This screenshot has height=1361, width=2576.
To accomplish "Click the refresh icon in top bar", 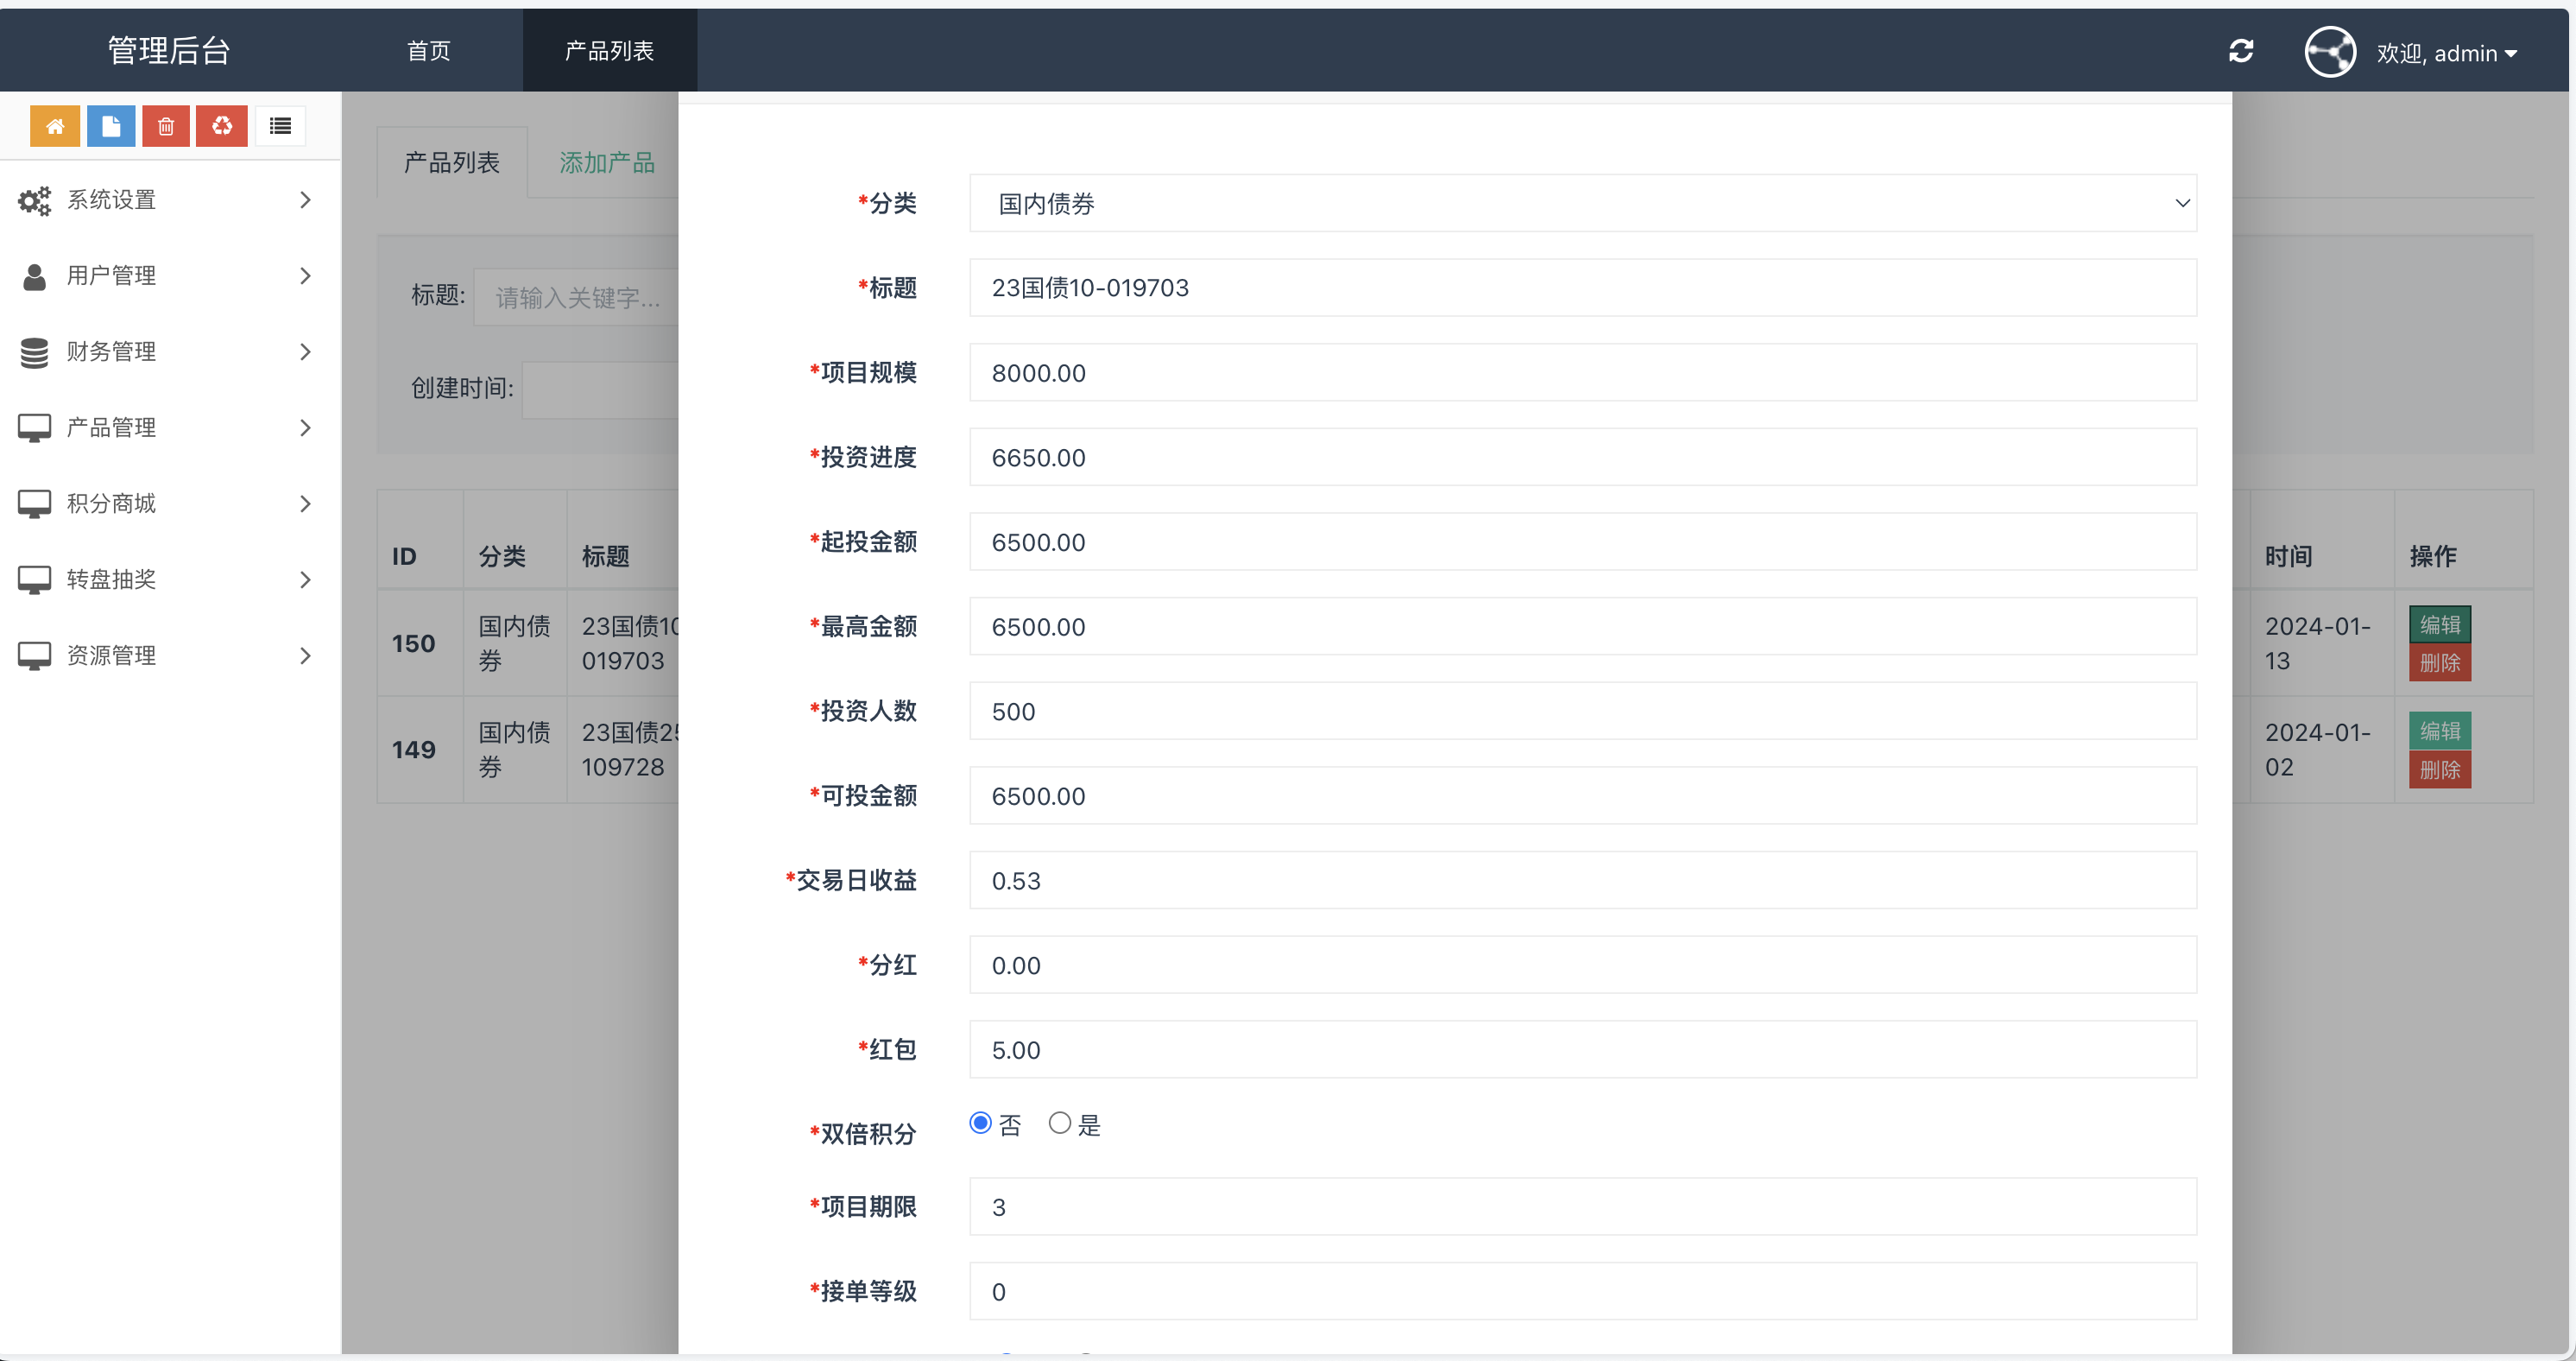I will [x=2242, y=51].
